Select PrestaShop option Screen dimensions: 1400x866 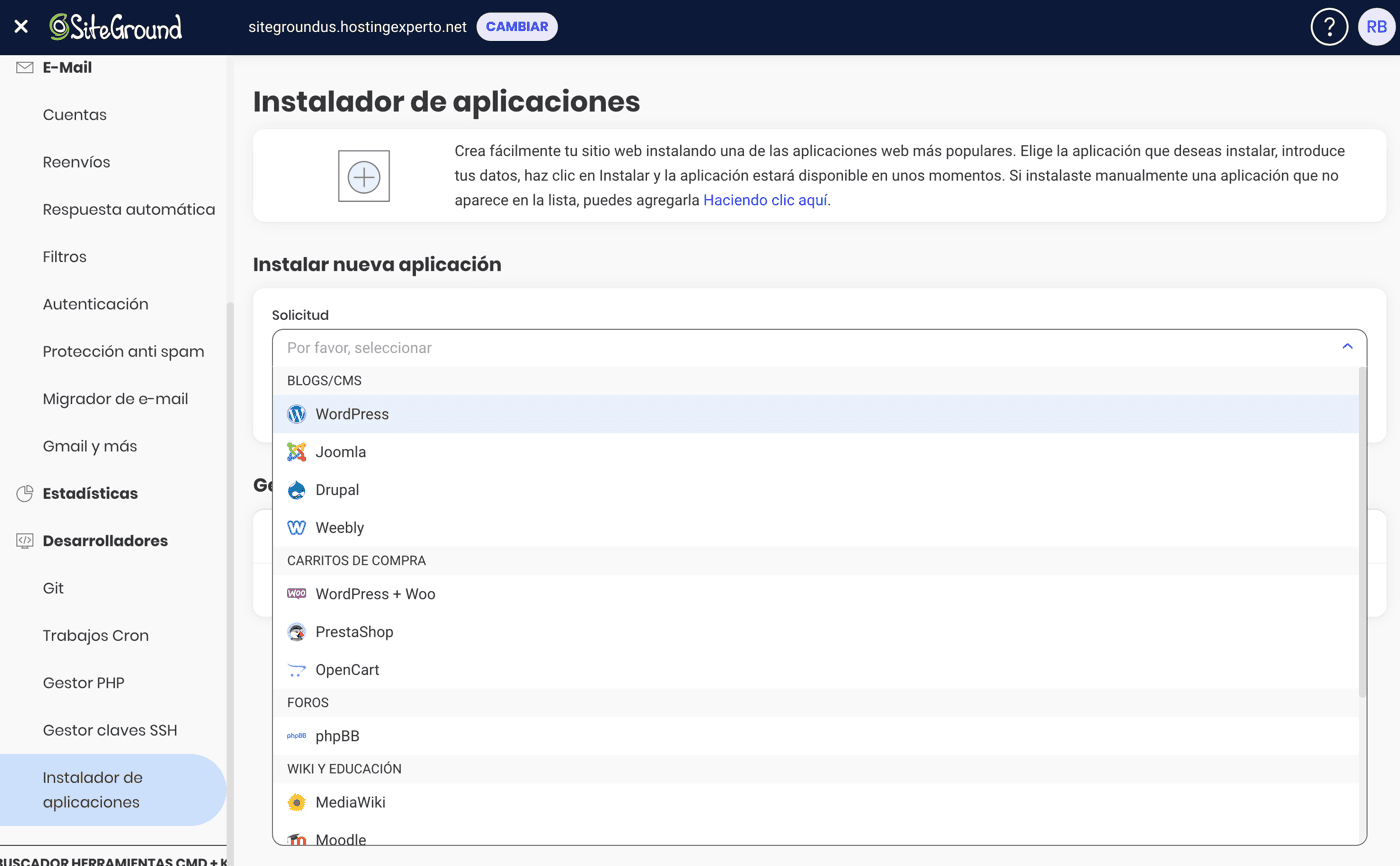tap(816, 632)
